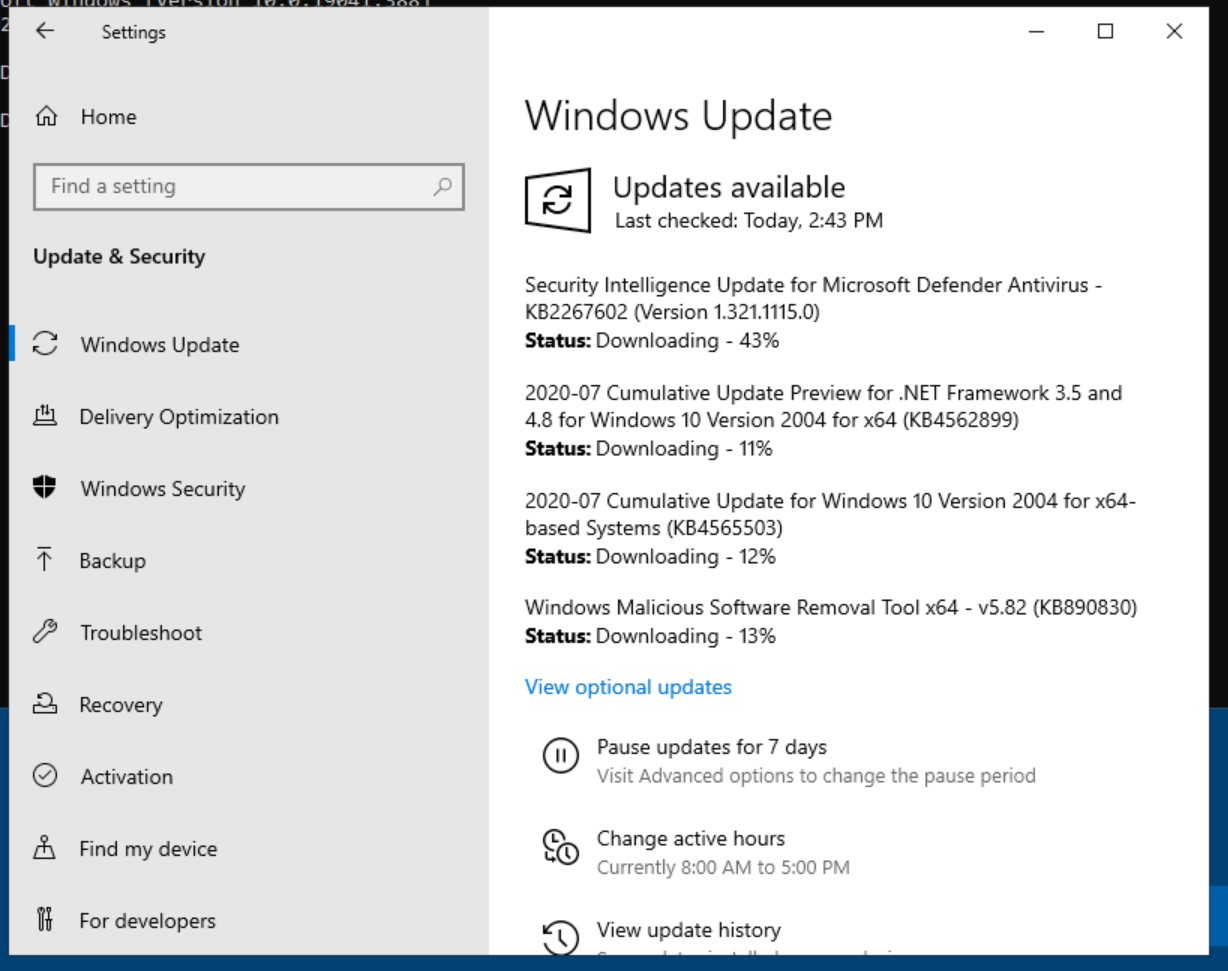Click the Status: Downloading - 43% line
Image resolution: width=1228 pixels, height=971 pixels.
coord(652,340)
